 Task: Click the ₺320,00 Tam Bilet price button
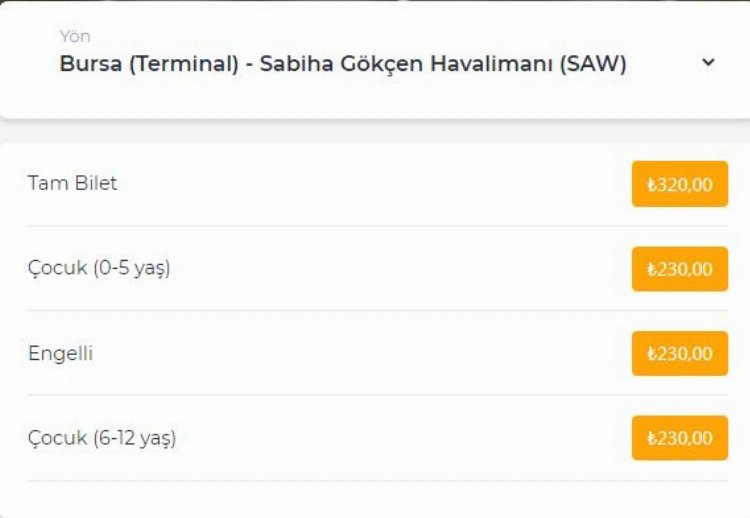coord(679,184)
